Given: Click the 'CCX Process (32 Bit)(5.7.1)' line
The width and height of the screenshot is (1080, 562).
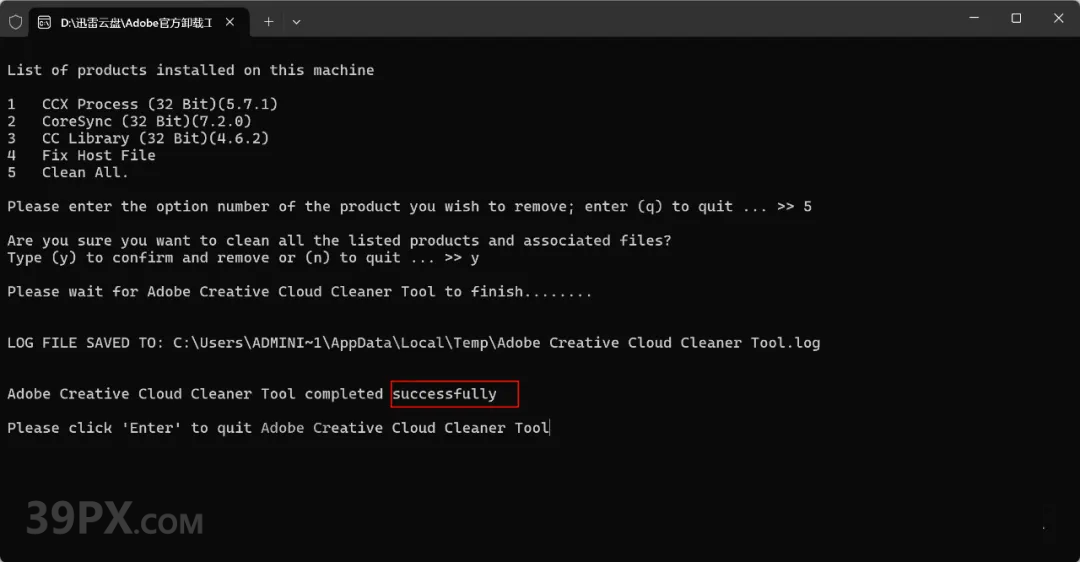Looking at the screenshot, I should [160, 104].
